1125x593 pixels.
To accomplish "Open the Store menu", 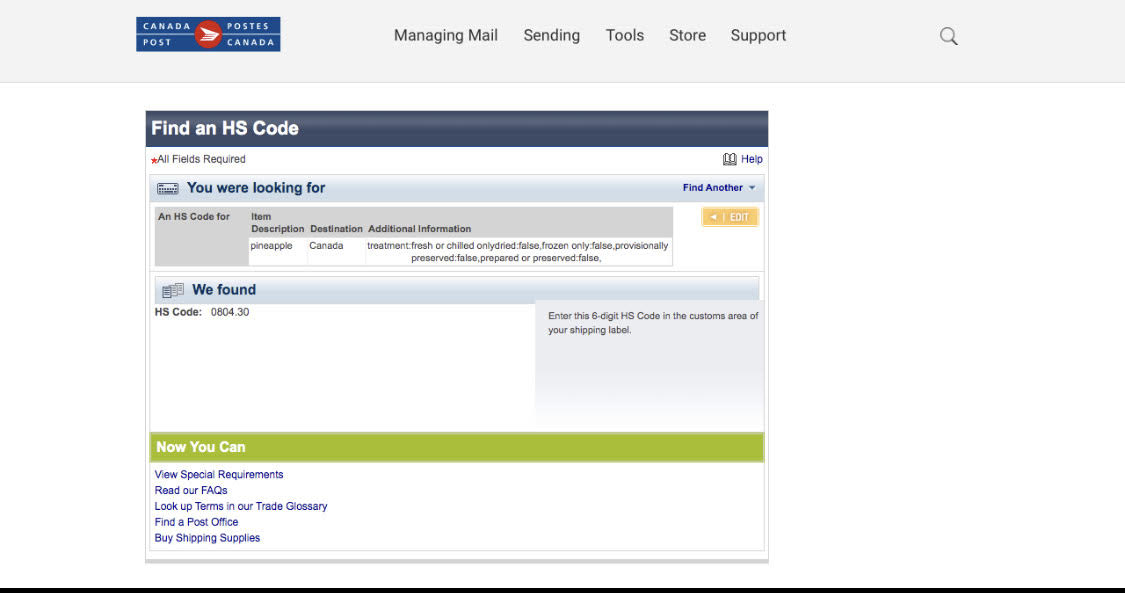I will pyautogui.click(x=687, y=35).
